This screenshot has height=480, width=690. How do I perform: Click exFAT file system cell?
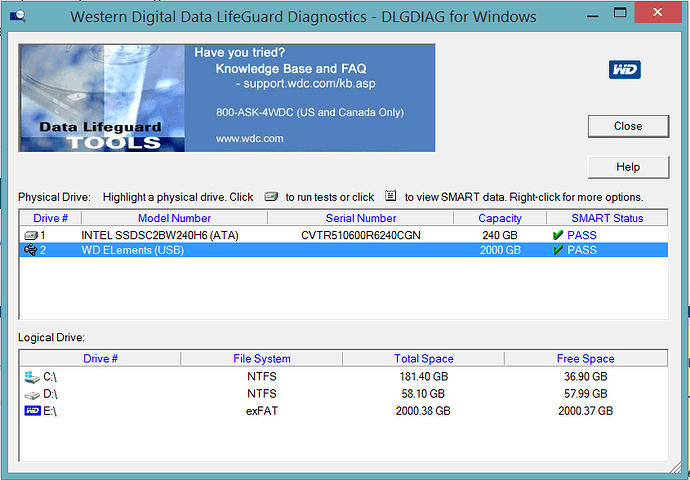pyautogui.click(x=262, y=411)
